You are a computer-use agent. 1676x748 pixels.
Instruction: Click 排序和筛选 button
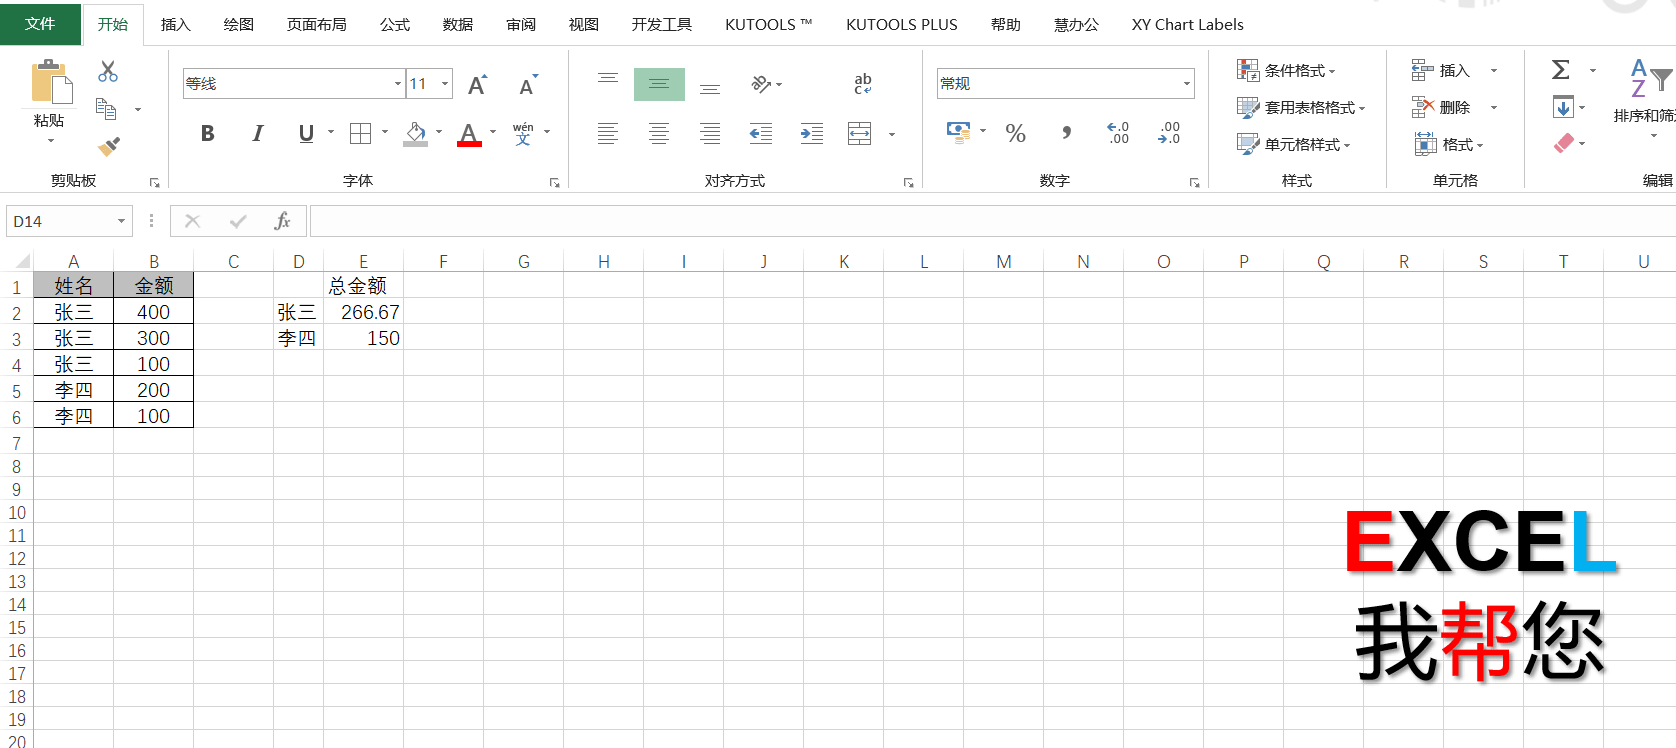[x=1645, y=96]
